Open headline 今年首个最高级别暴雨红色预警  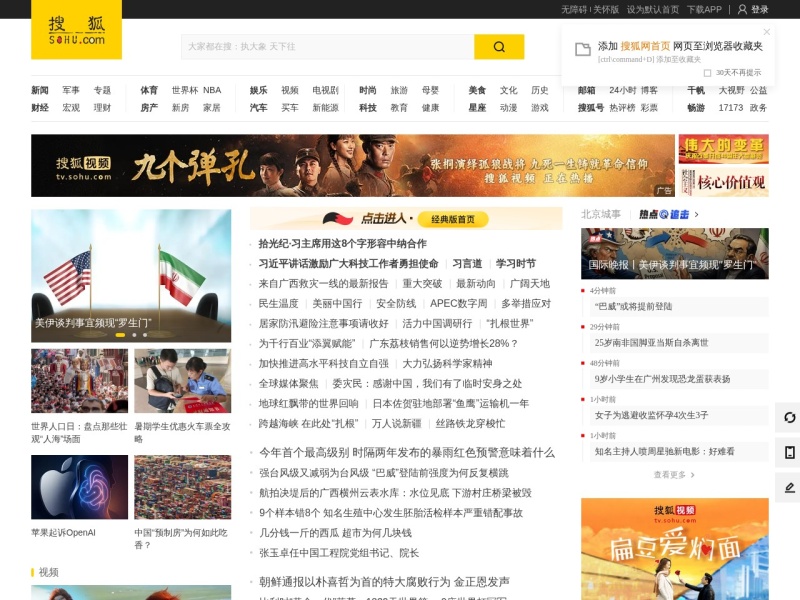point(407,453)
